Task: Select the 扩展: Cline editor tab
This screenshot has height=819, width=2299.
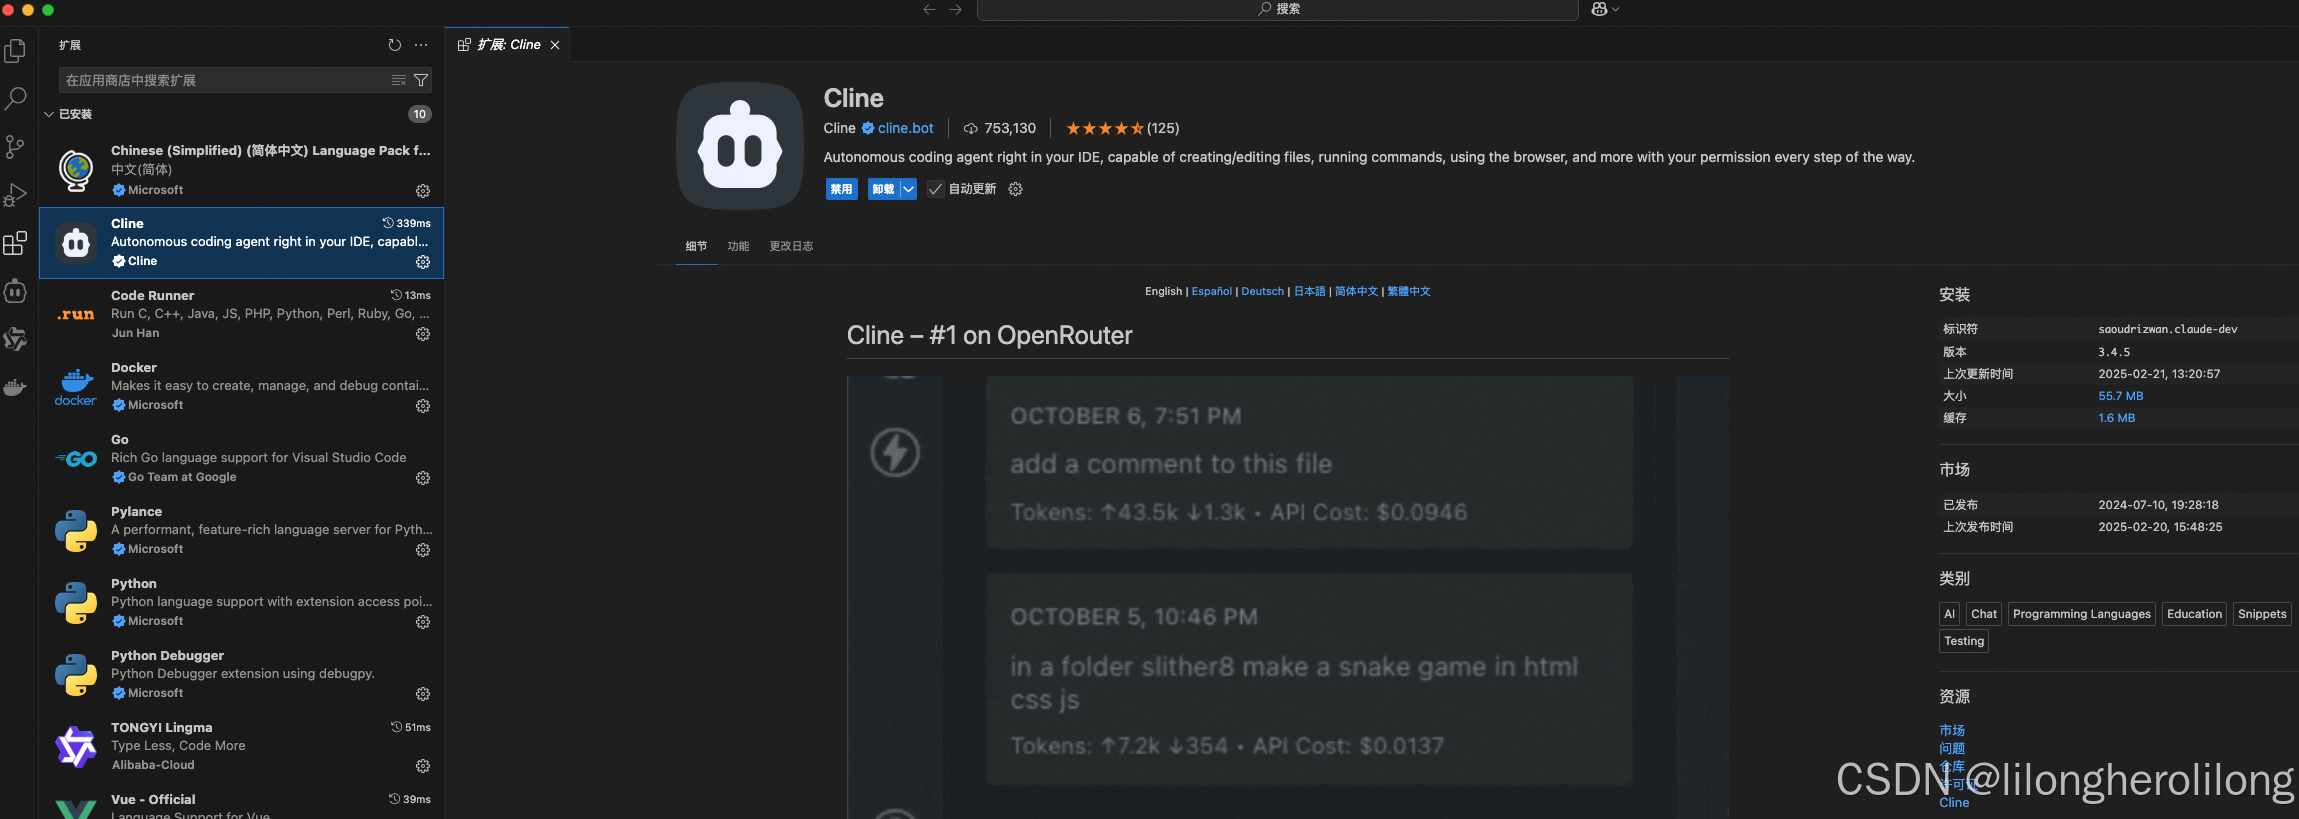Action: coord(508,45)
